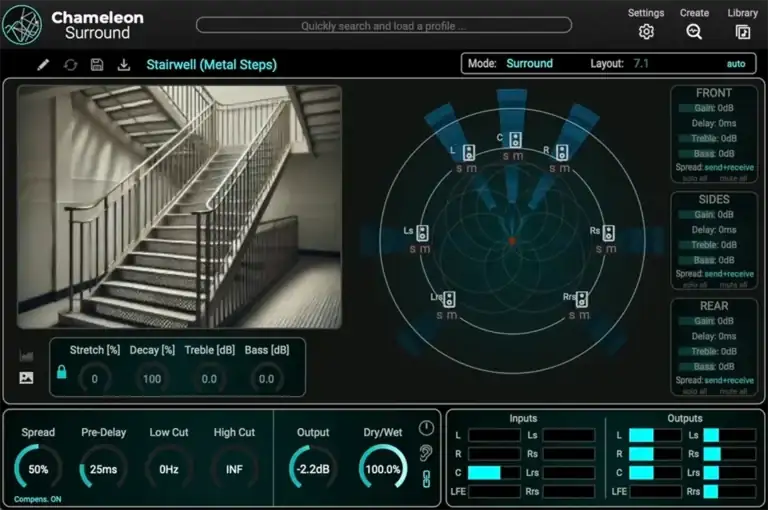Screen dimensions: 768x510
Task: Mute the Rrs speaker with its m
Action: pyautogui.click(x=584, y=316)
